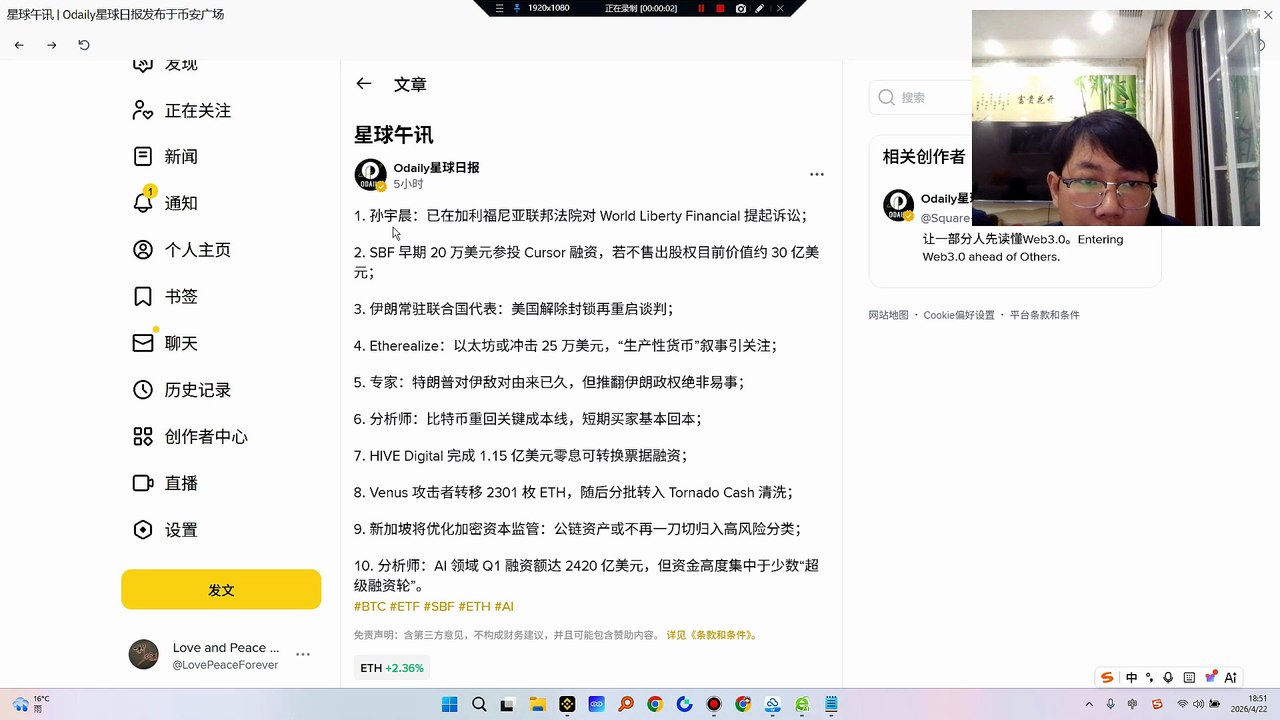The width and height of the screenshot is (1280, 720).
Task: Open the Sogou soft keyboard icon
Action: click(x=1189, y=677)
